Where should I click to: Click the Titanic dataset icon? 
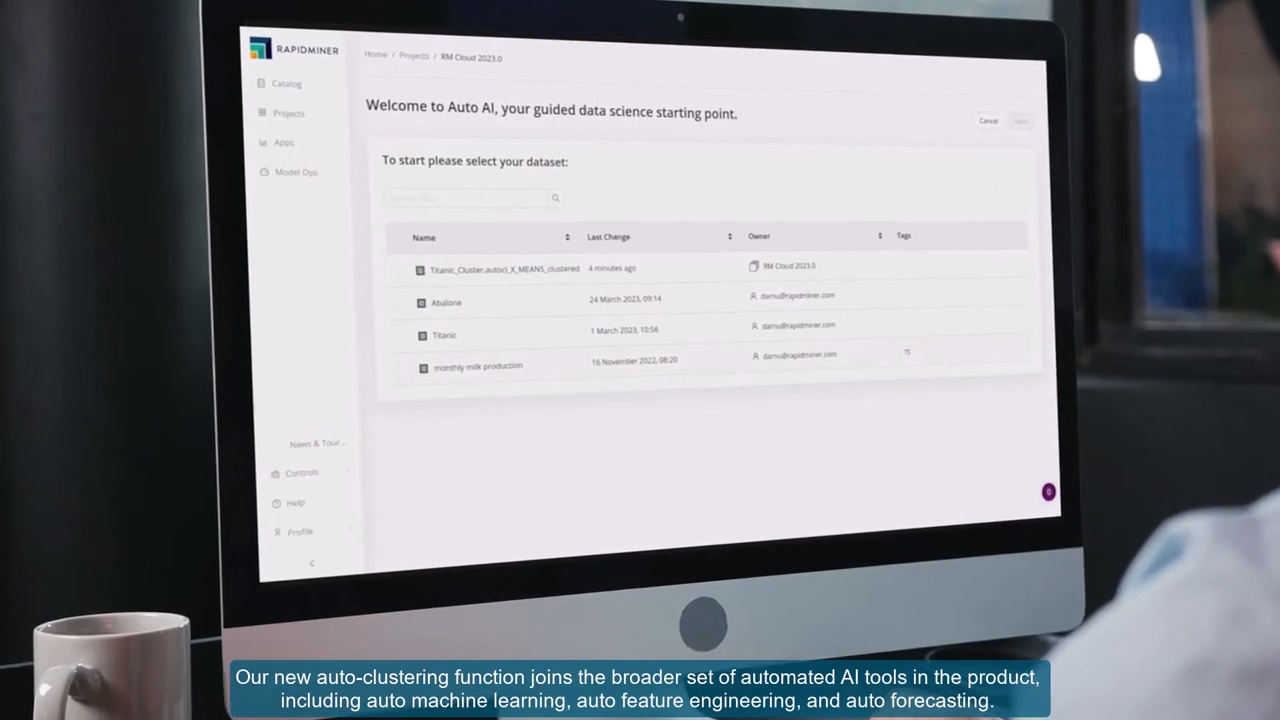click(422, 336)
